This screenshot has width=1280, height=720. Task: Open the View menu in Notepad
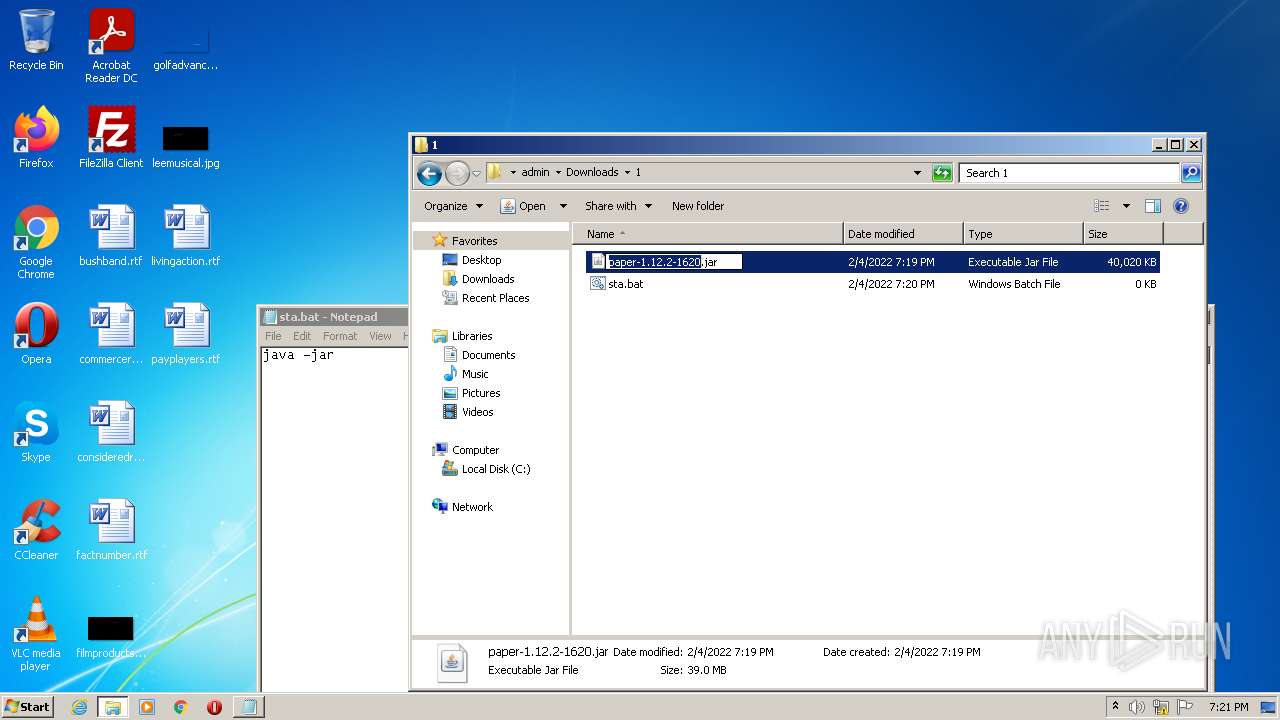click(x=380, y=336)
